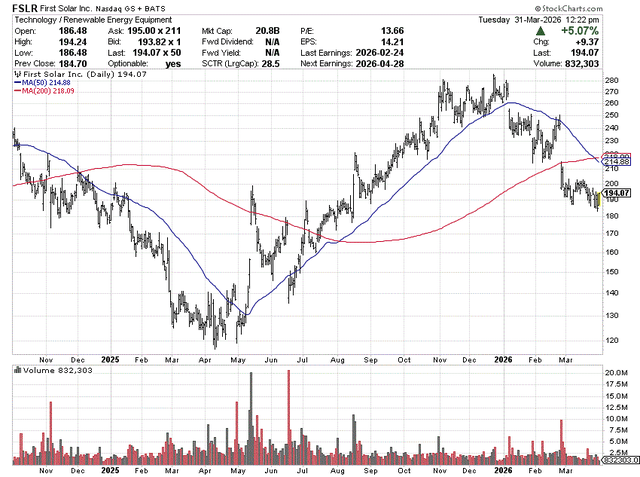This screenshot has width=640, height=477.
Task: Click the FSLR ticker symbol
Action: pyautogui.click(x=26, y=8)
